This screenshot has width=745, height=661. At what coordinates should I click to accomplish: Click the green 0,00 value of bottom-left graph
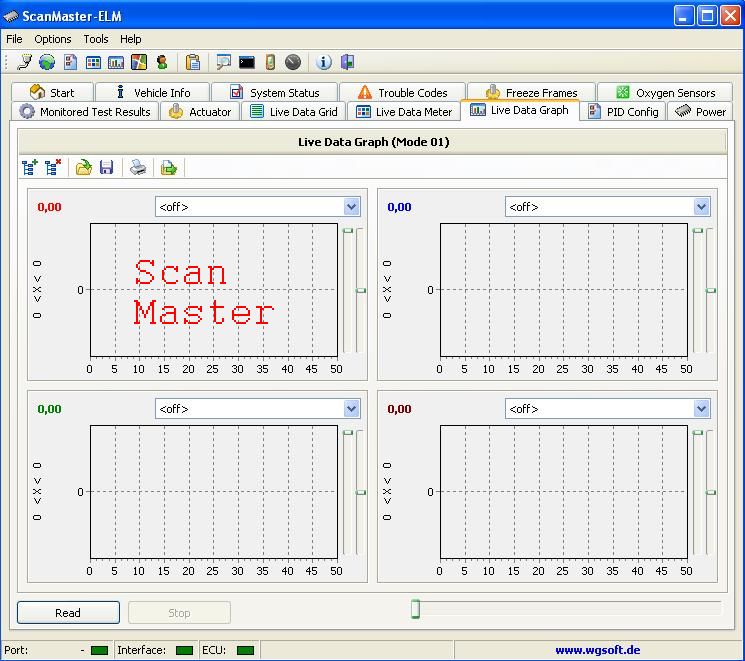coord(49,409)
